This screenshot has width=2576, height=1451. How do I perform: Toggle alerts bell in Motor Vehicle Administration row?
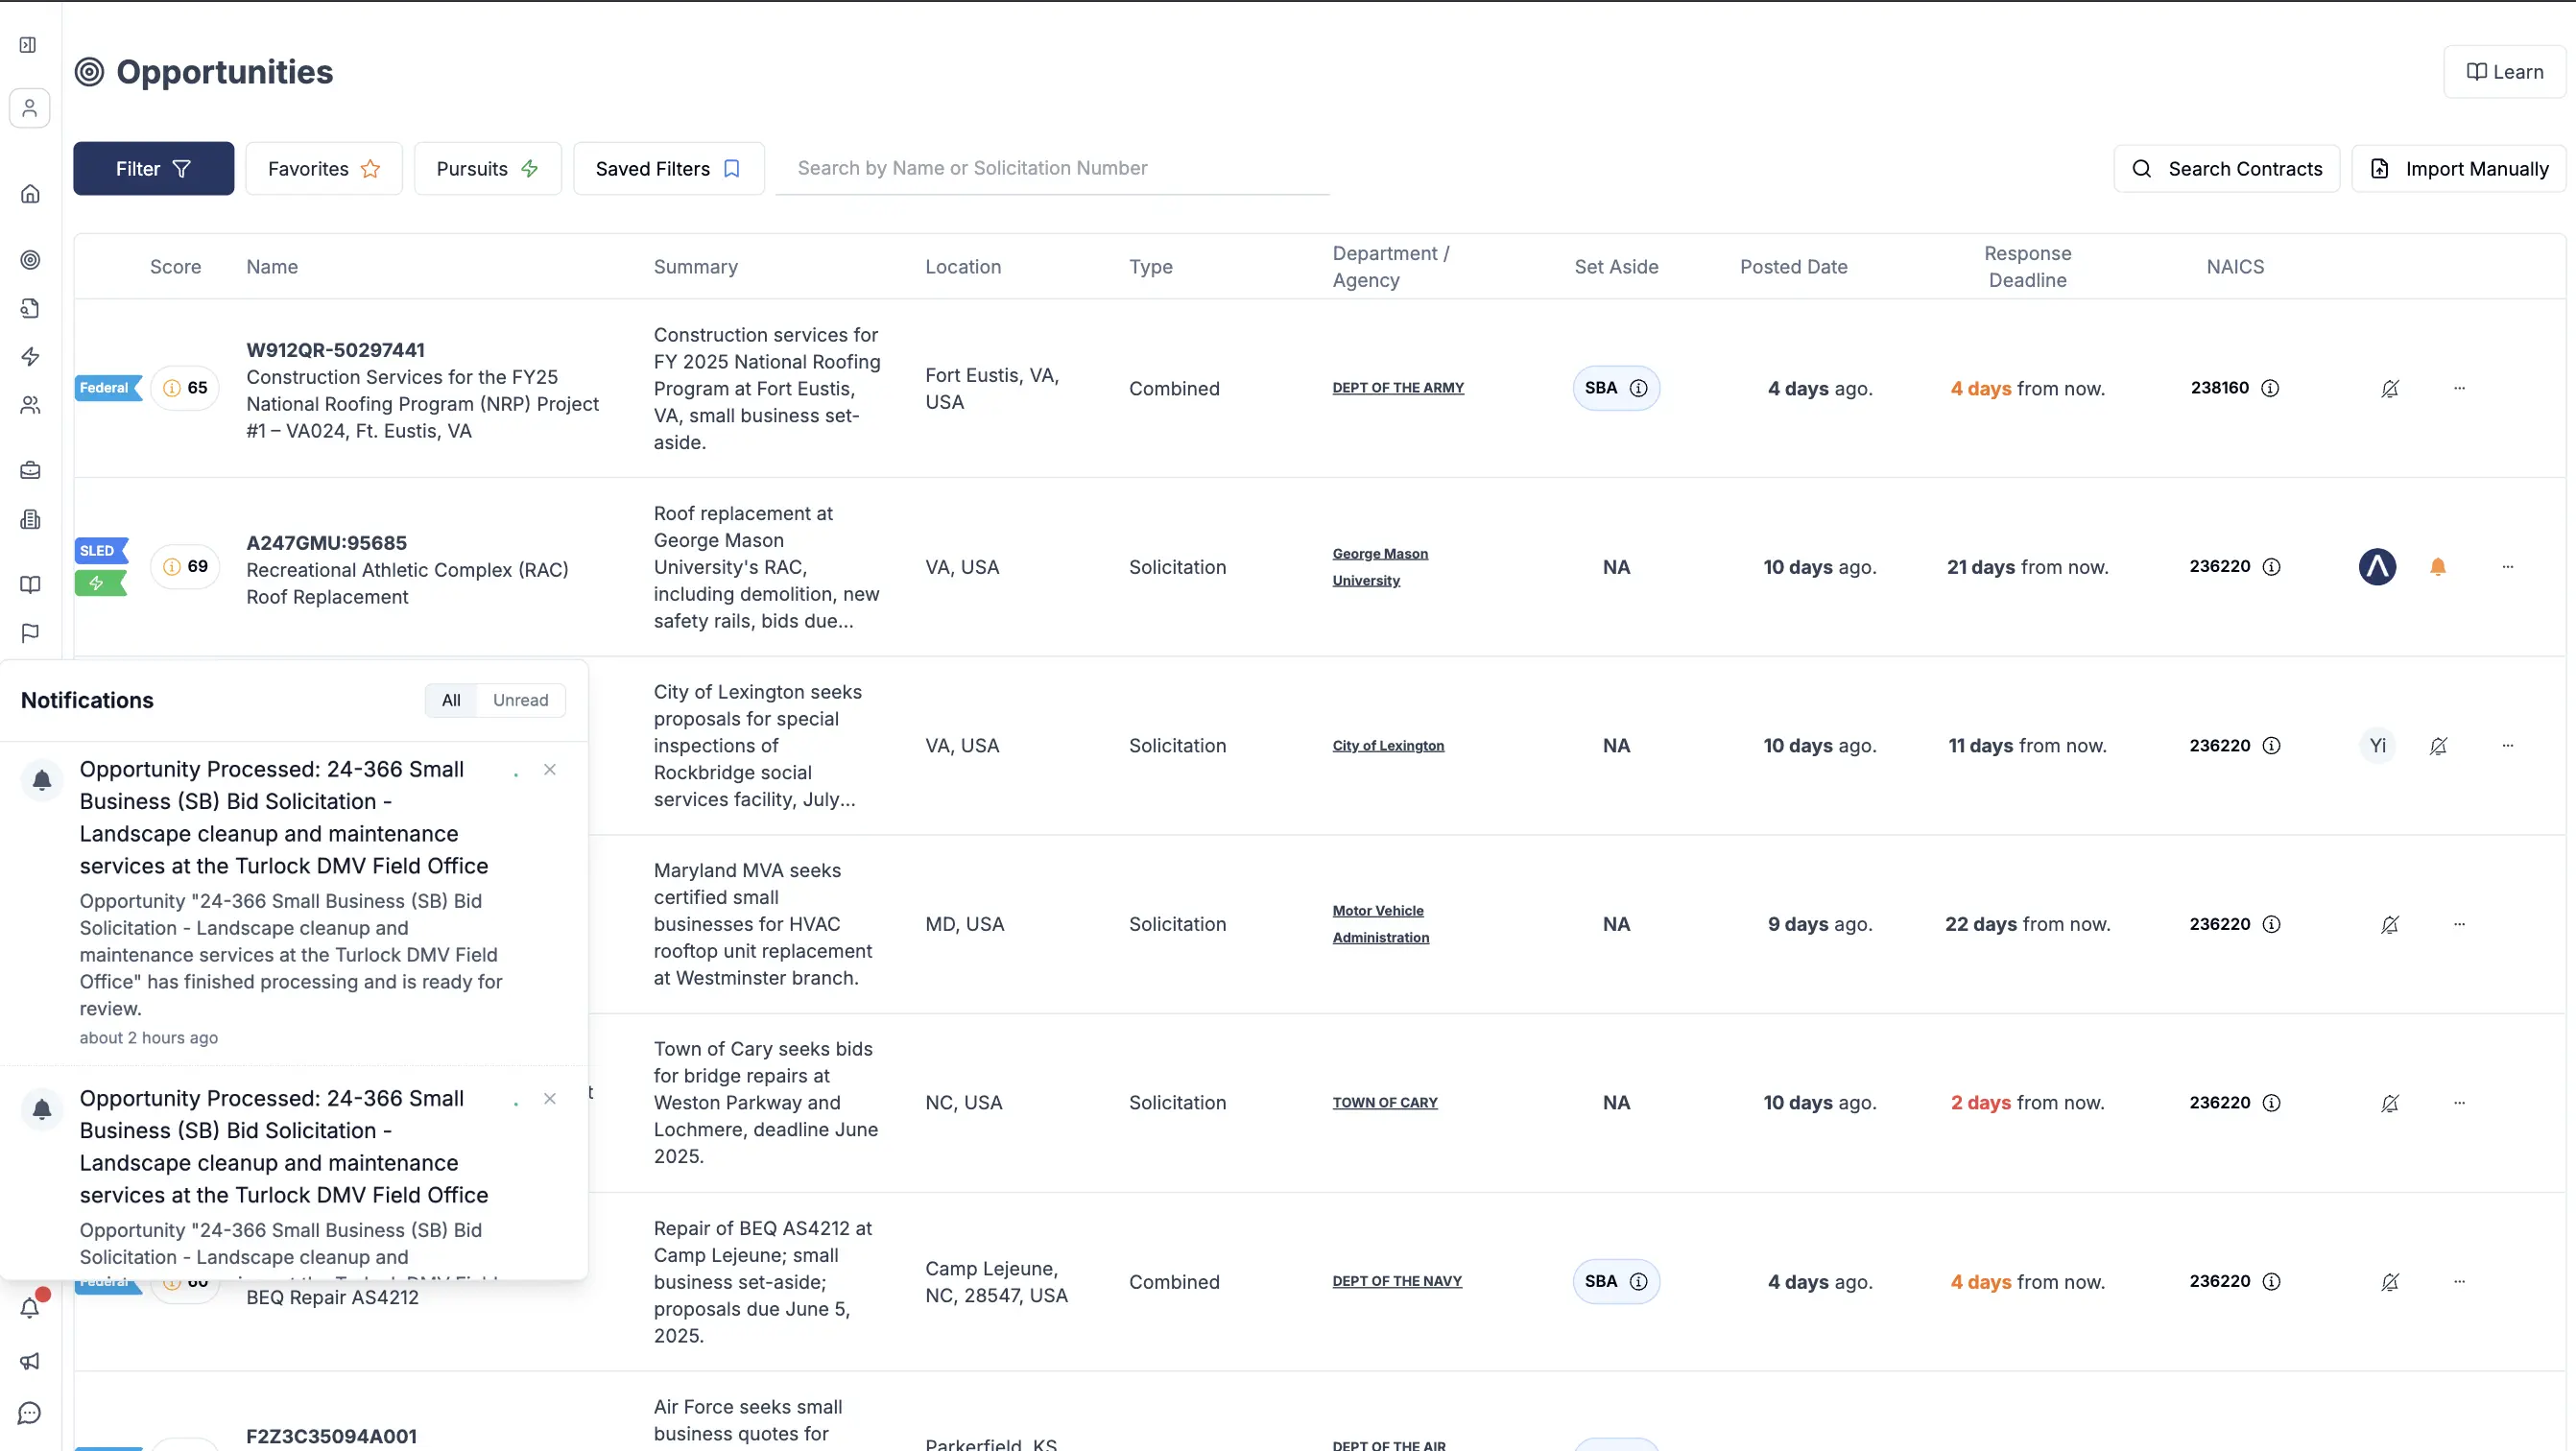coord(2389,924)
